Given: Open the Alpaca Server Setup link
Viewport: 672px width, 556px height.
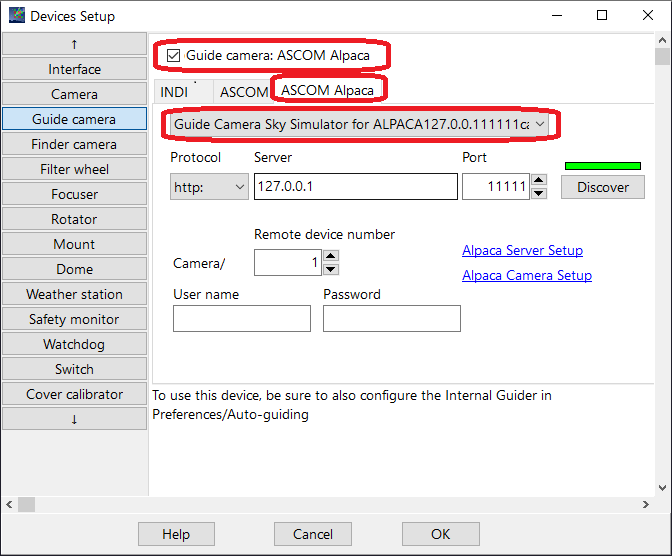Looking at the screenshot, I should pos(522,251).
